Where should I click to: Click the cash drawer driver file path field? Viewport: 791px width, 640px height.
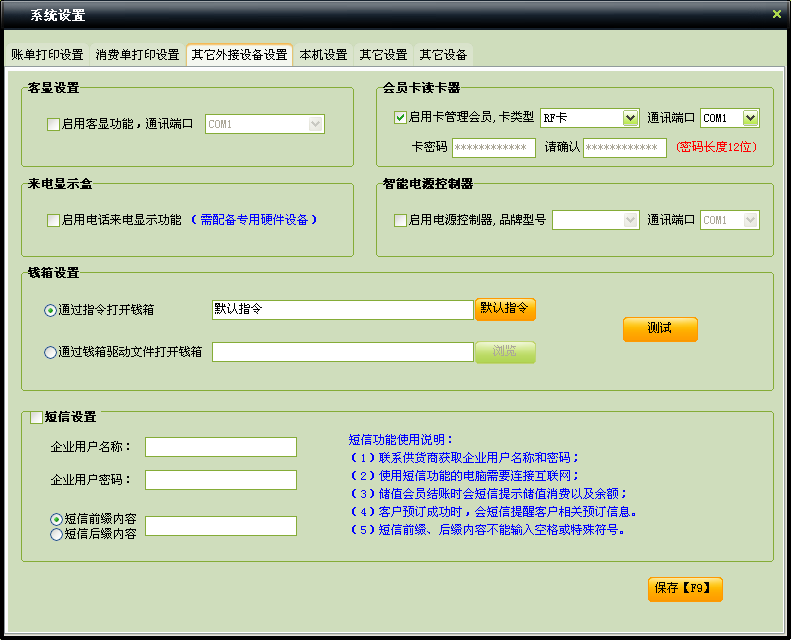[343, 352]
